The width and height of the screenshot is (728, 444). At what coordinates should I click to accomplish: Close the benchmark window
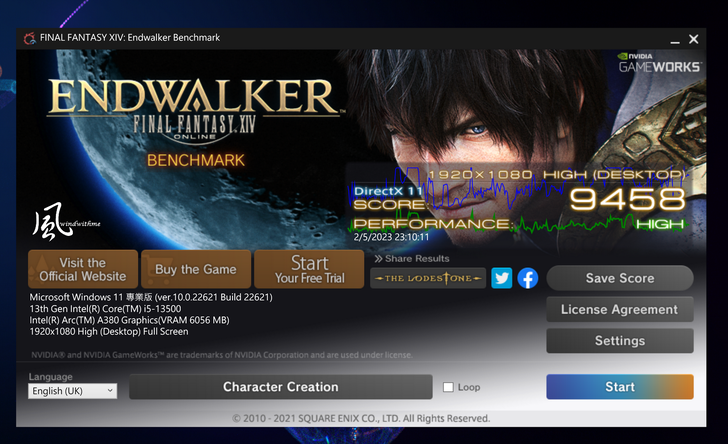(x=694, y=39)
